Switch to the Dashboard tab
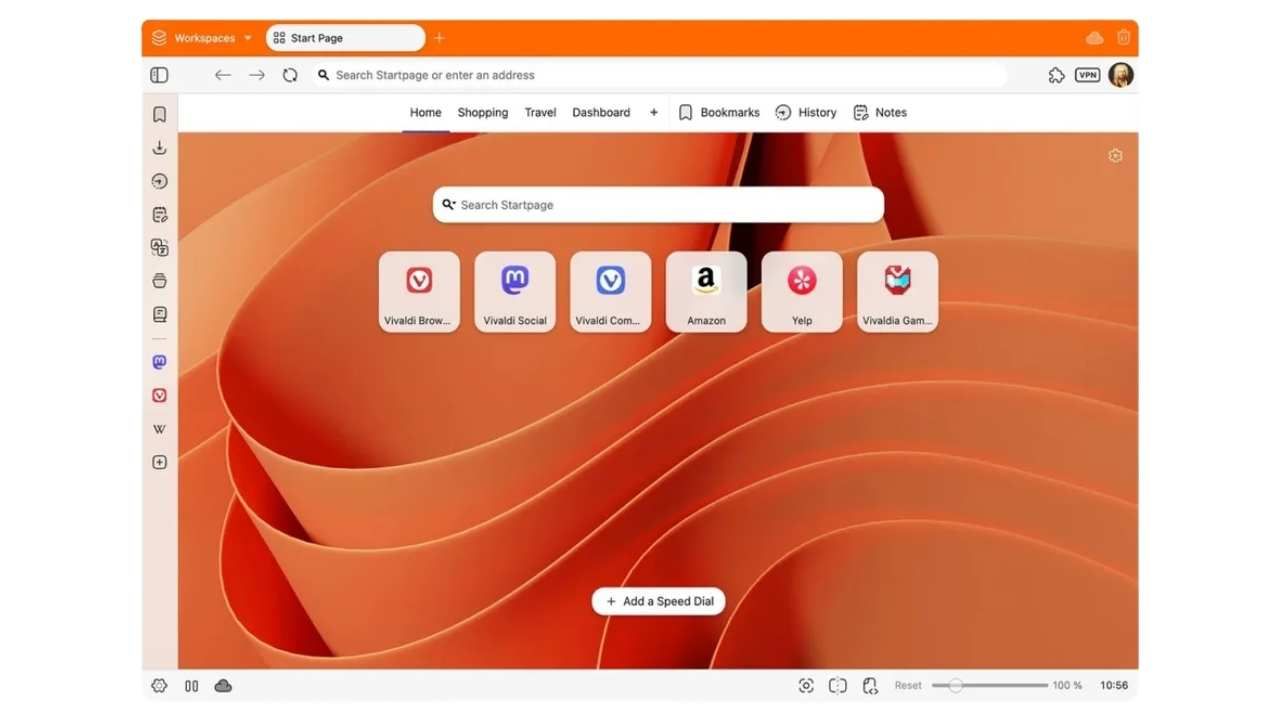The width and height of the screenshot is (1280, 720). click(x=601, y=112)
